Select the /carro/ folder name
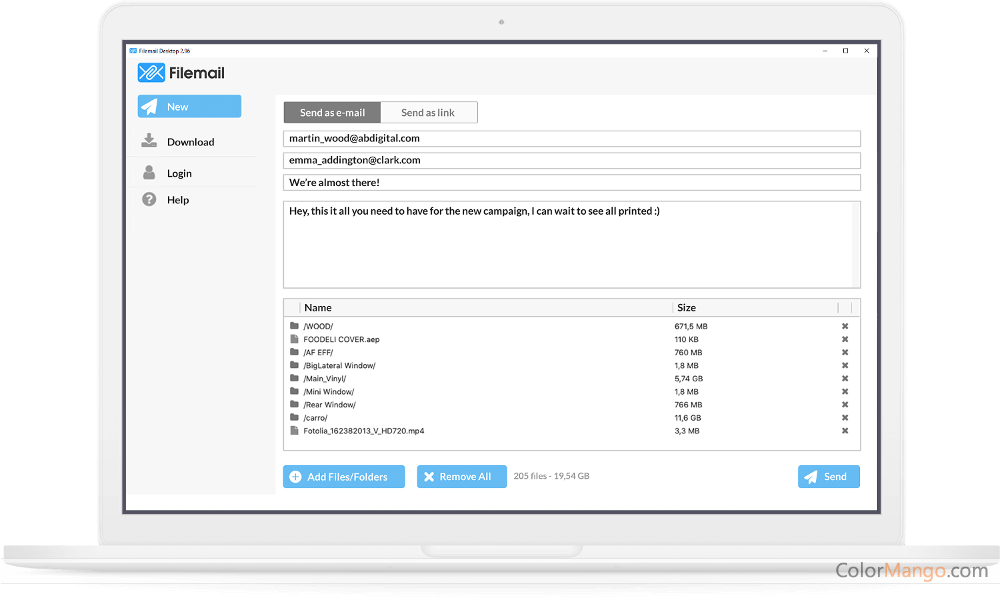The width and height of the screenshot is (1000, 600). (x=315, y=418)
